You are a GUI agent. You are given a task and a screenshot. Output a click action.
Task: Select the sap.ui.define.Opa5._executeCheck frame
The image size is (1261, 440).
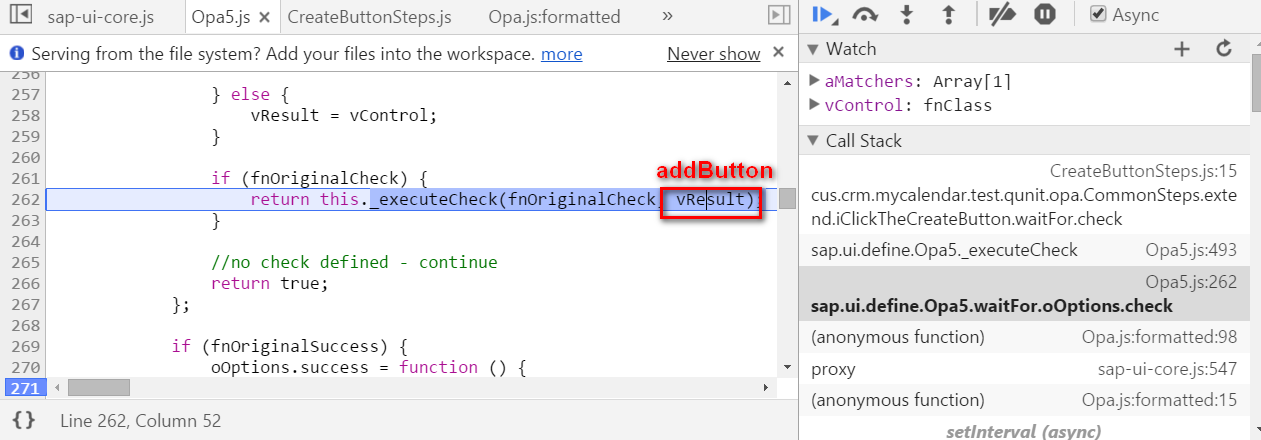point(1024,250)
